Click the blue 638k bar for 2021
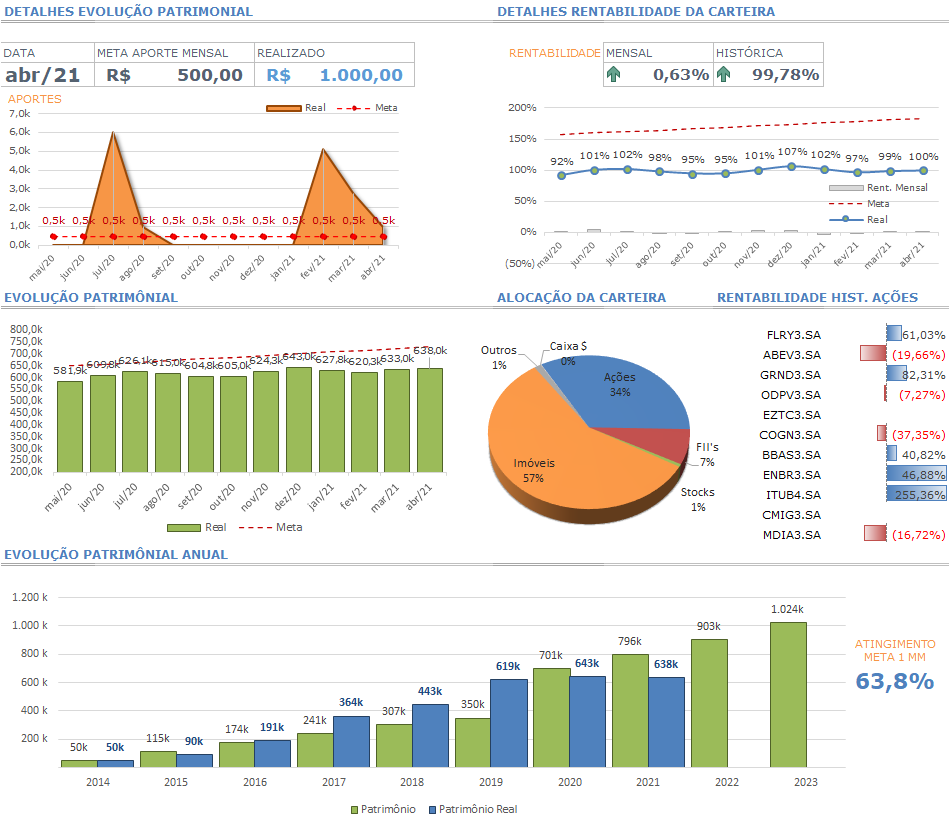This screenshot has width=949, height=826. 666,723
